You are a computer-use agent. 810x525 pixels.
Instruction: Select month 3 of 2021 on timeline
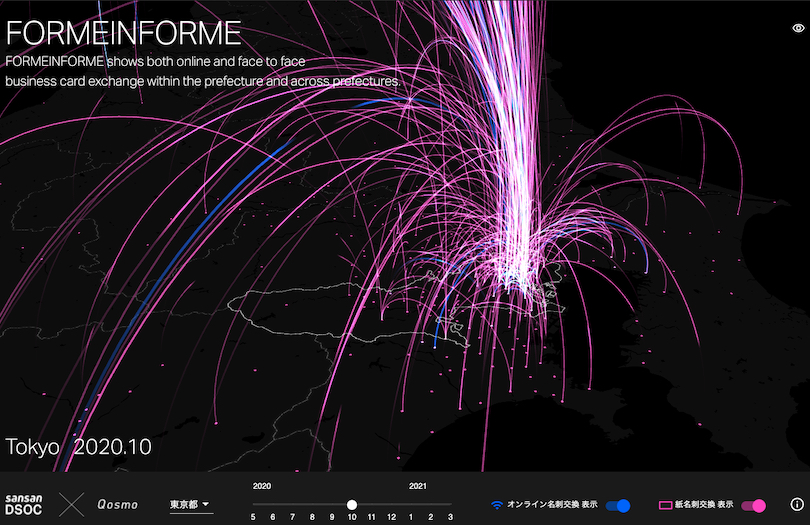[450, 517]
